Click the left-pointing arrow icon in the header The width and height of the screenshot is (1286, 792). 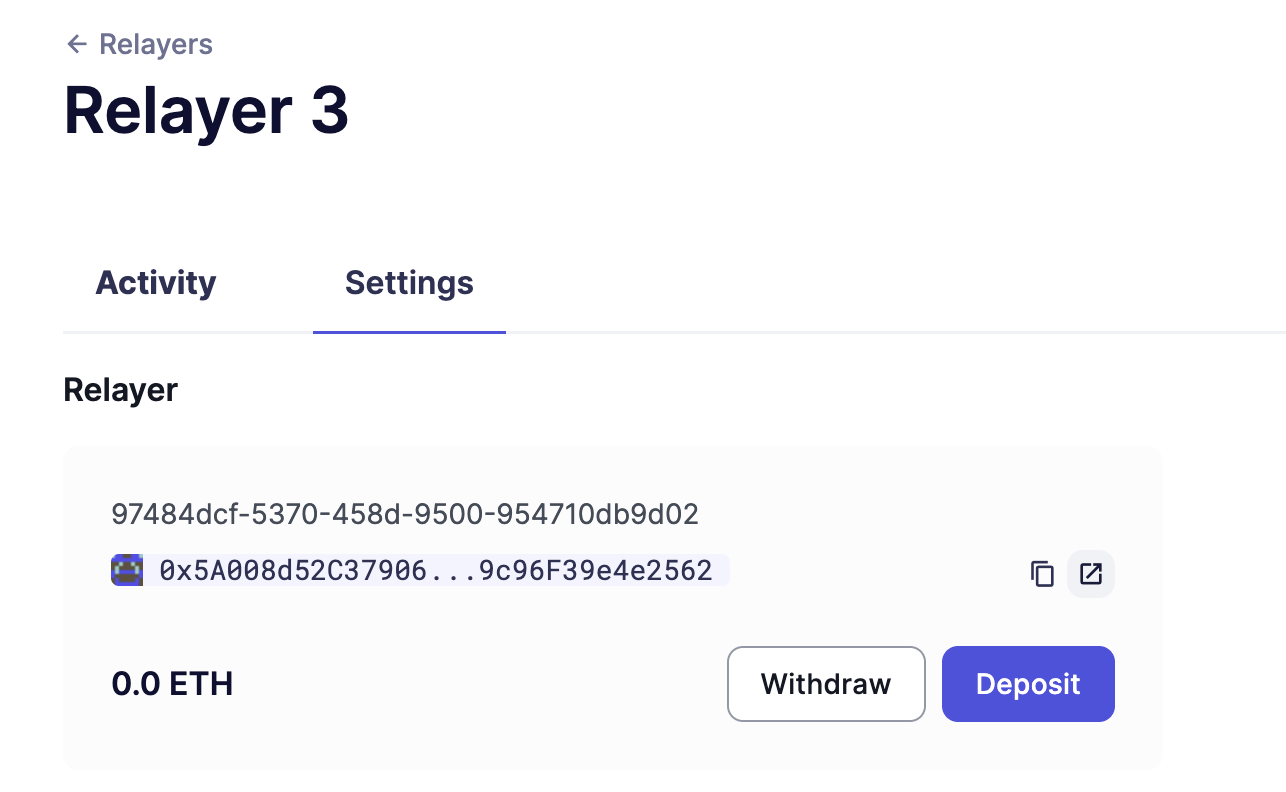tap(77, 44)
